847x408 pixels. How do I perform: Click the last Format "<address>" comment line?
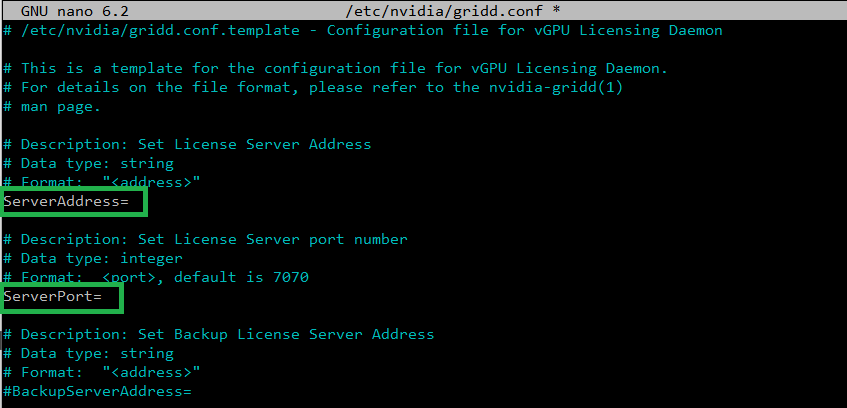pyautogui.click(x=102, y=372)
